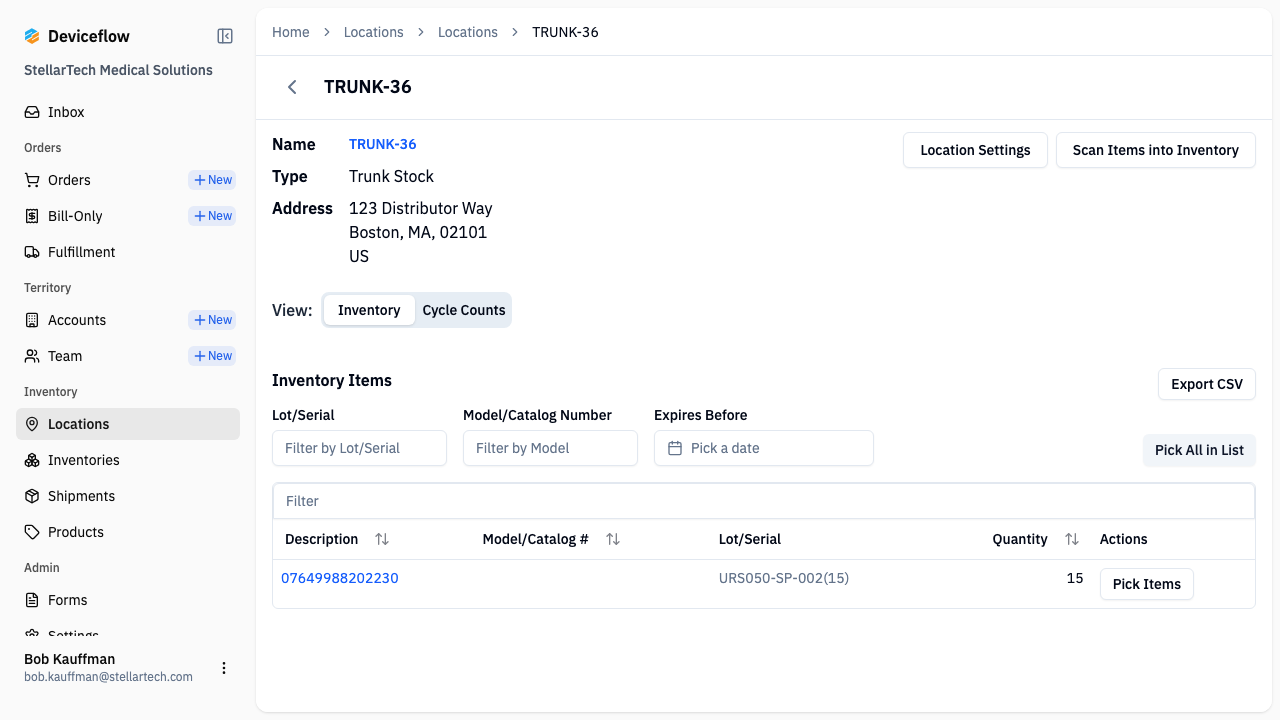The image size is (1280, 720).
Task: Sort by Model/Catalog # column arrows
Action: point(613,539)
